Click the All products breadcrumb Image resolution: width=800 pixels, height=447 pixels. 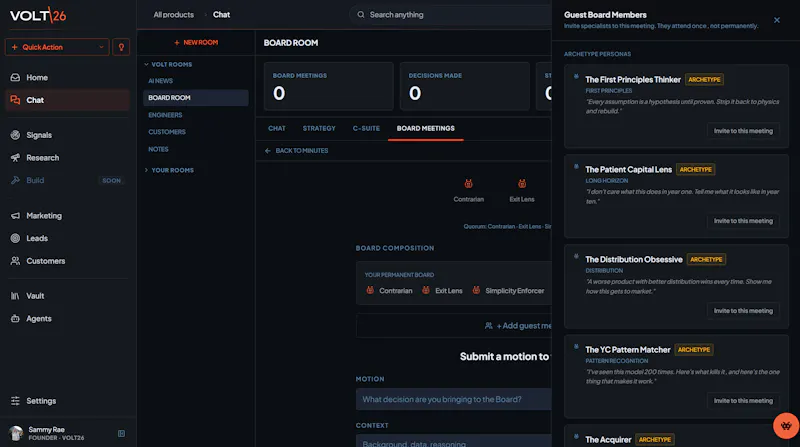tap(173, 15)
